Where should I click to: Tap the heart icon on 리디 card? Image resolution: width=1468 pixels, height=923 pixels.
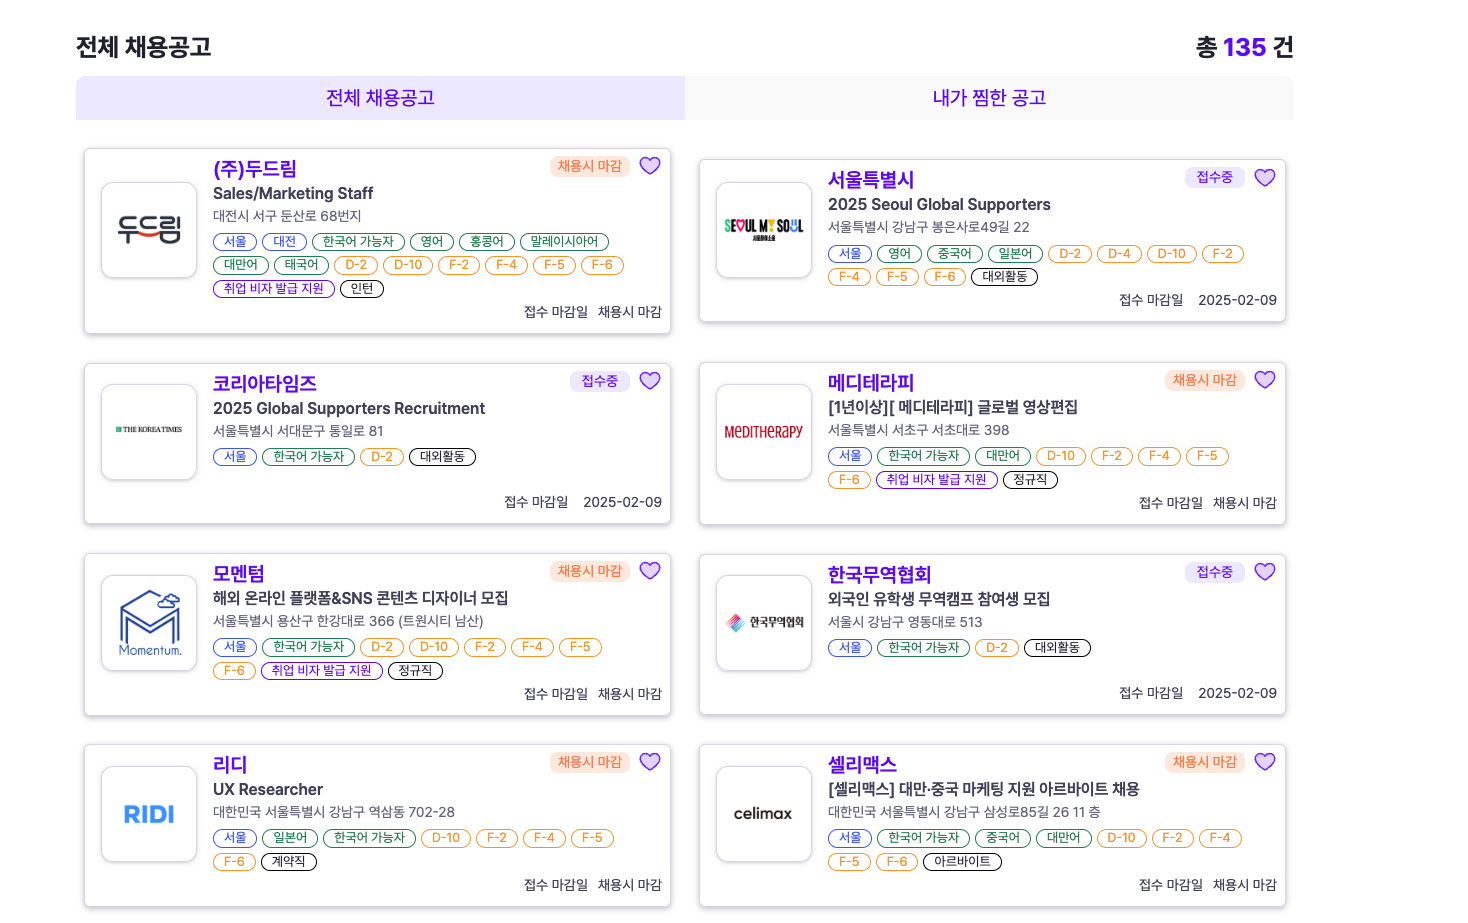click(x=650, y=762)
